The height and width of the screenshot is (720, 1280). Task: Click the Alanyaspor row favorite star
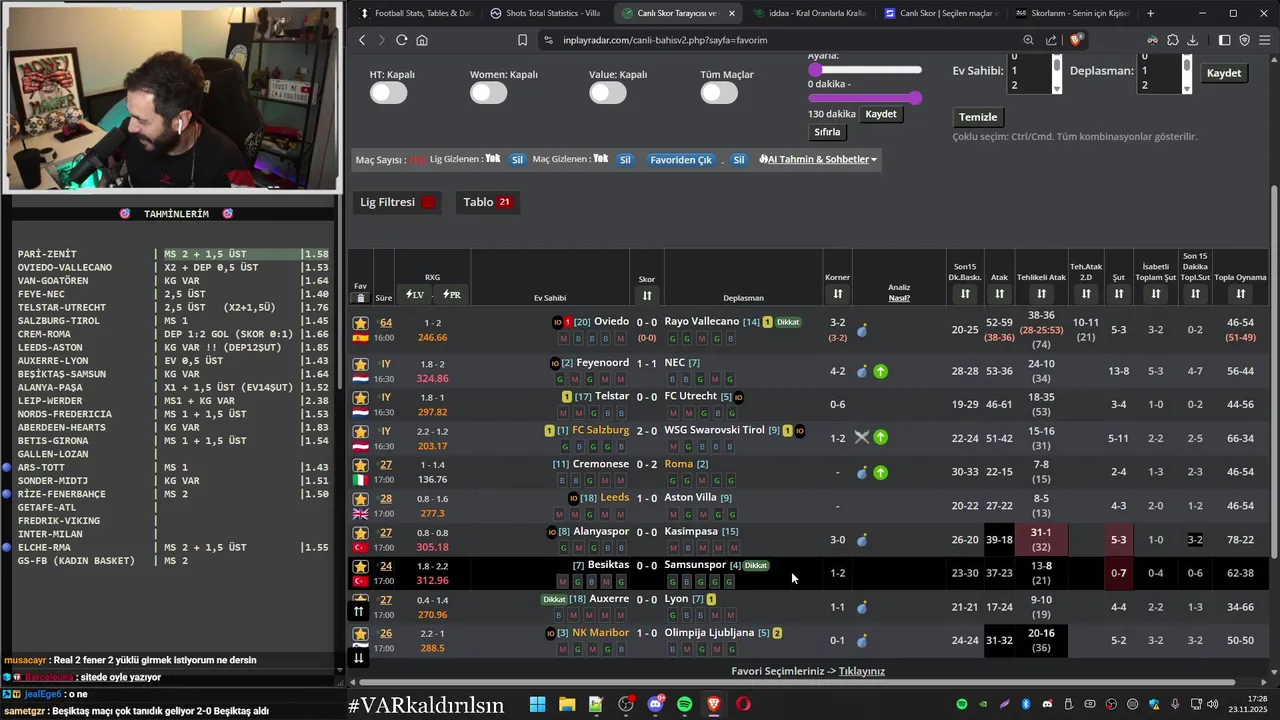point(361,533)
